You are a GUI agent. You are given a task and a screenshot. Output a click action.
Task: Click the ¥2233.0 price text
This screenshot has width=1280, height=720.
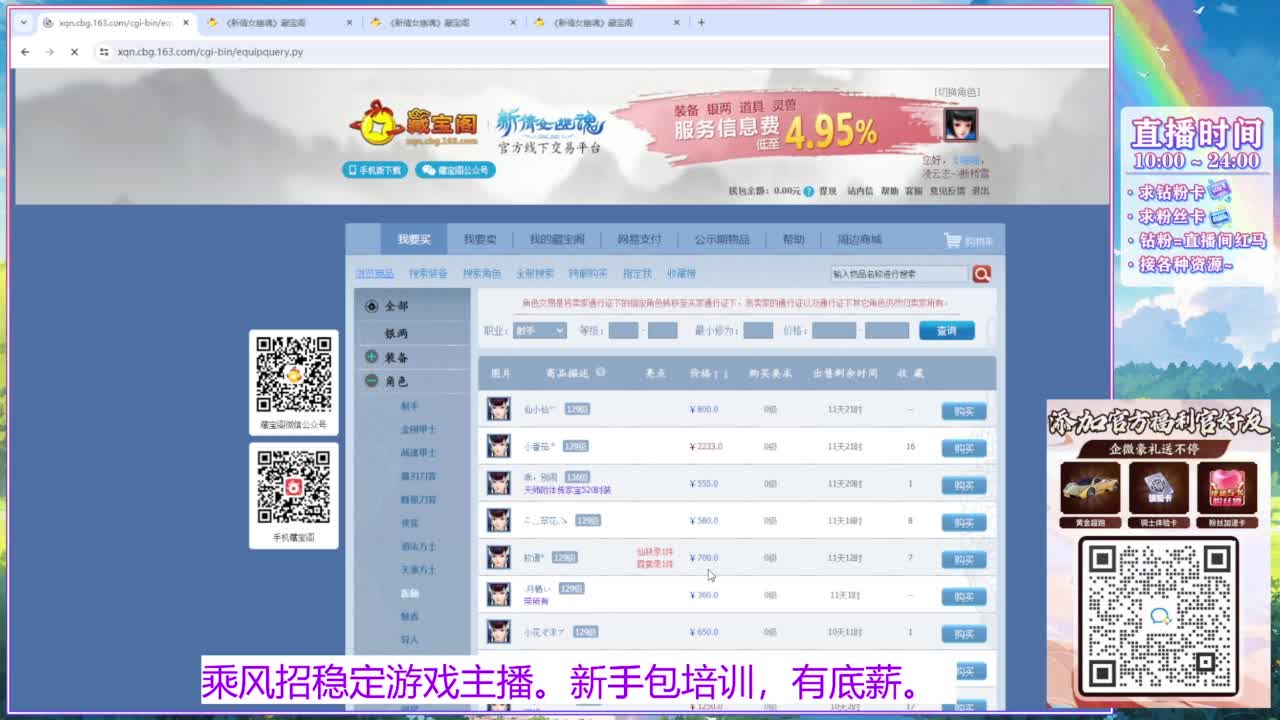[706, 446]
